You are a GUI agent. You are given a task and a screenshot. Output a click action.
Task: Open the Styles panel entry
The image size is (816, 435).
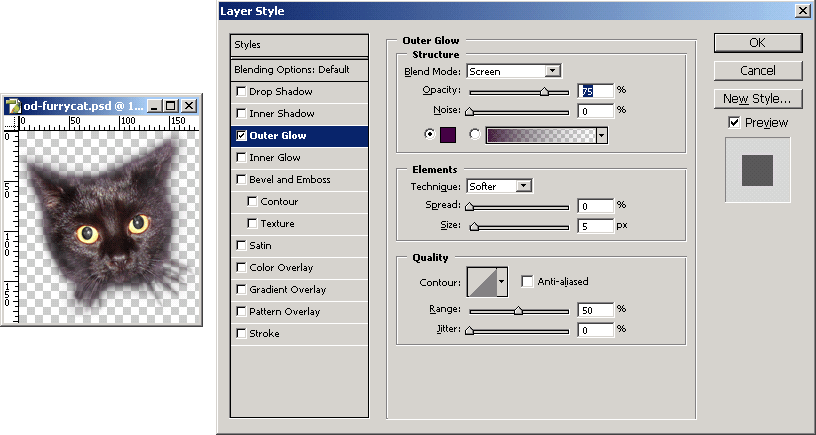[x=299, y=45]
